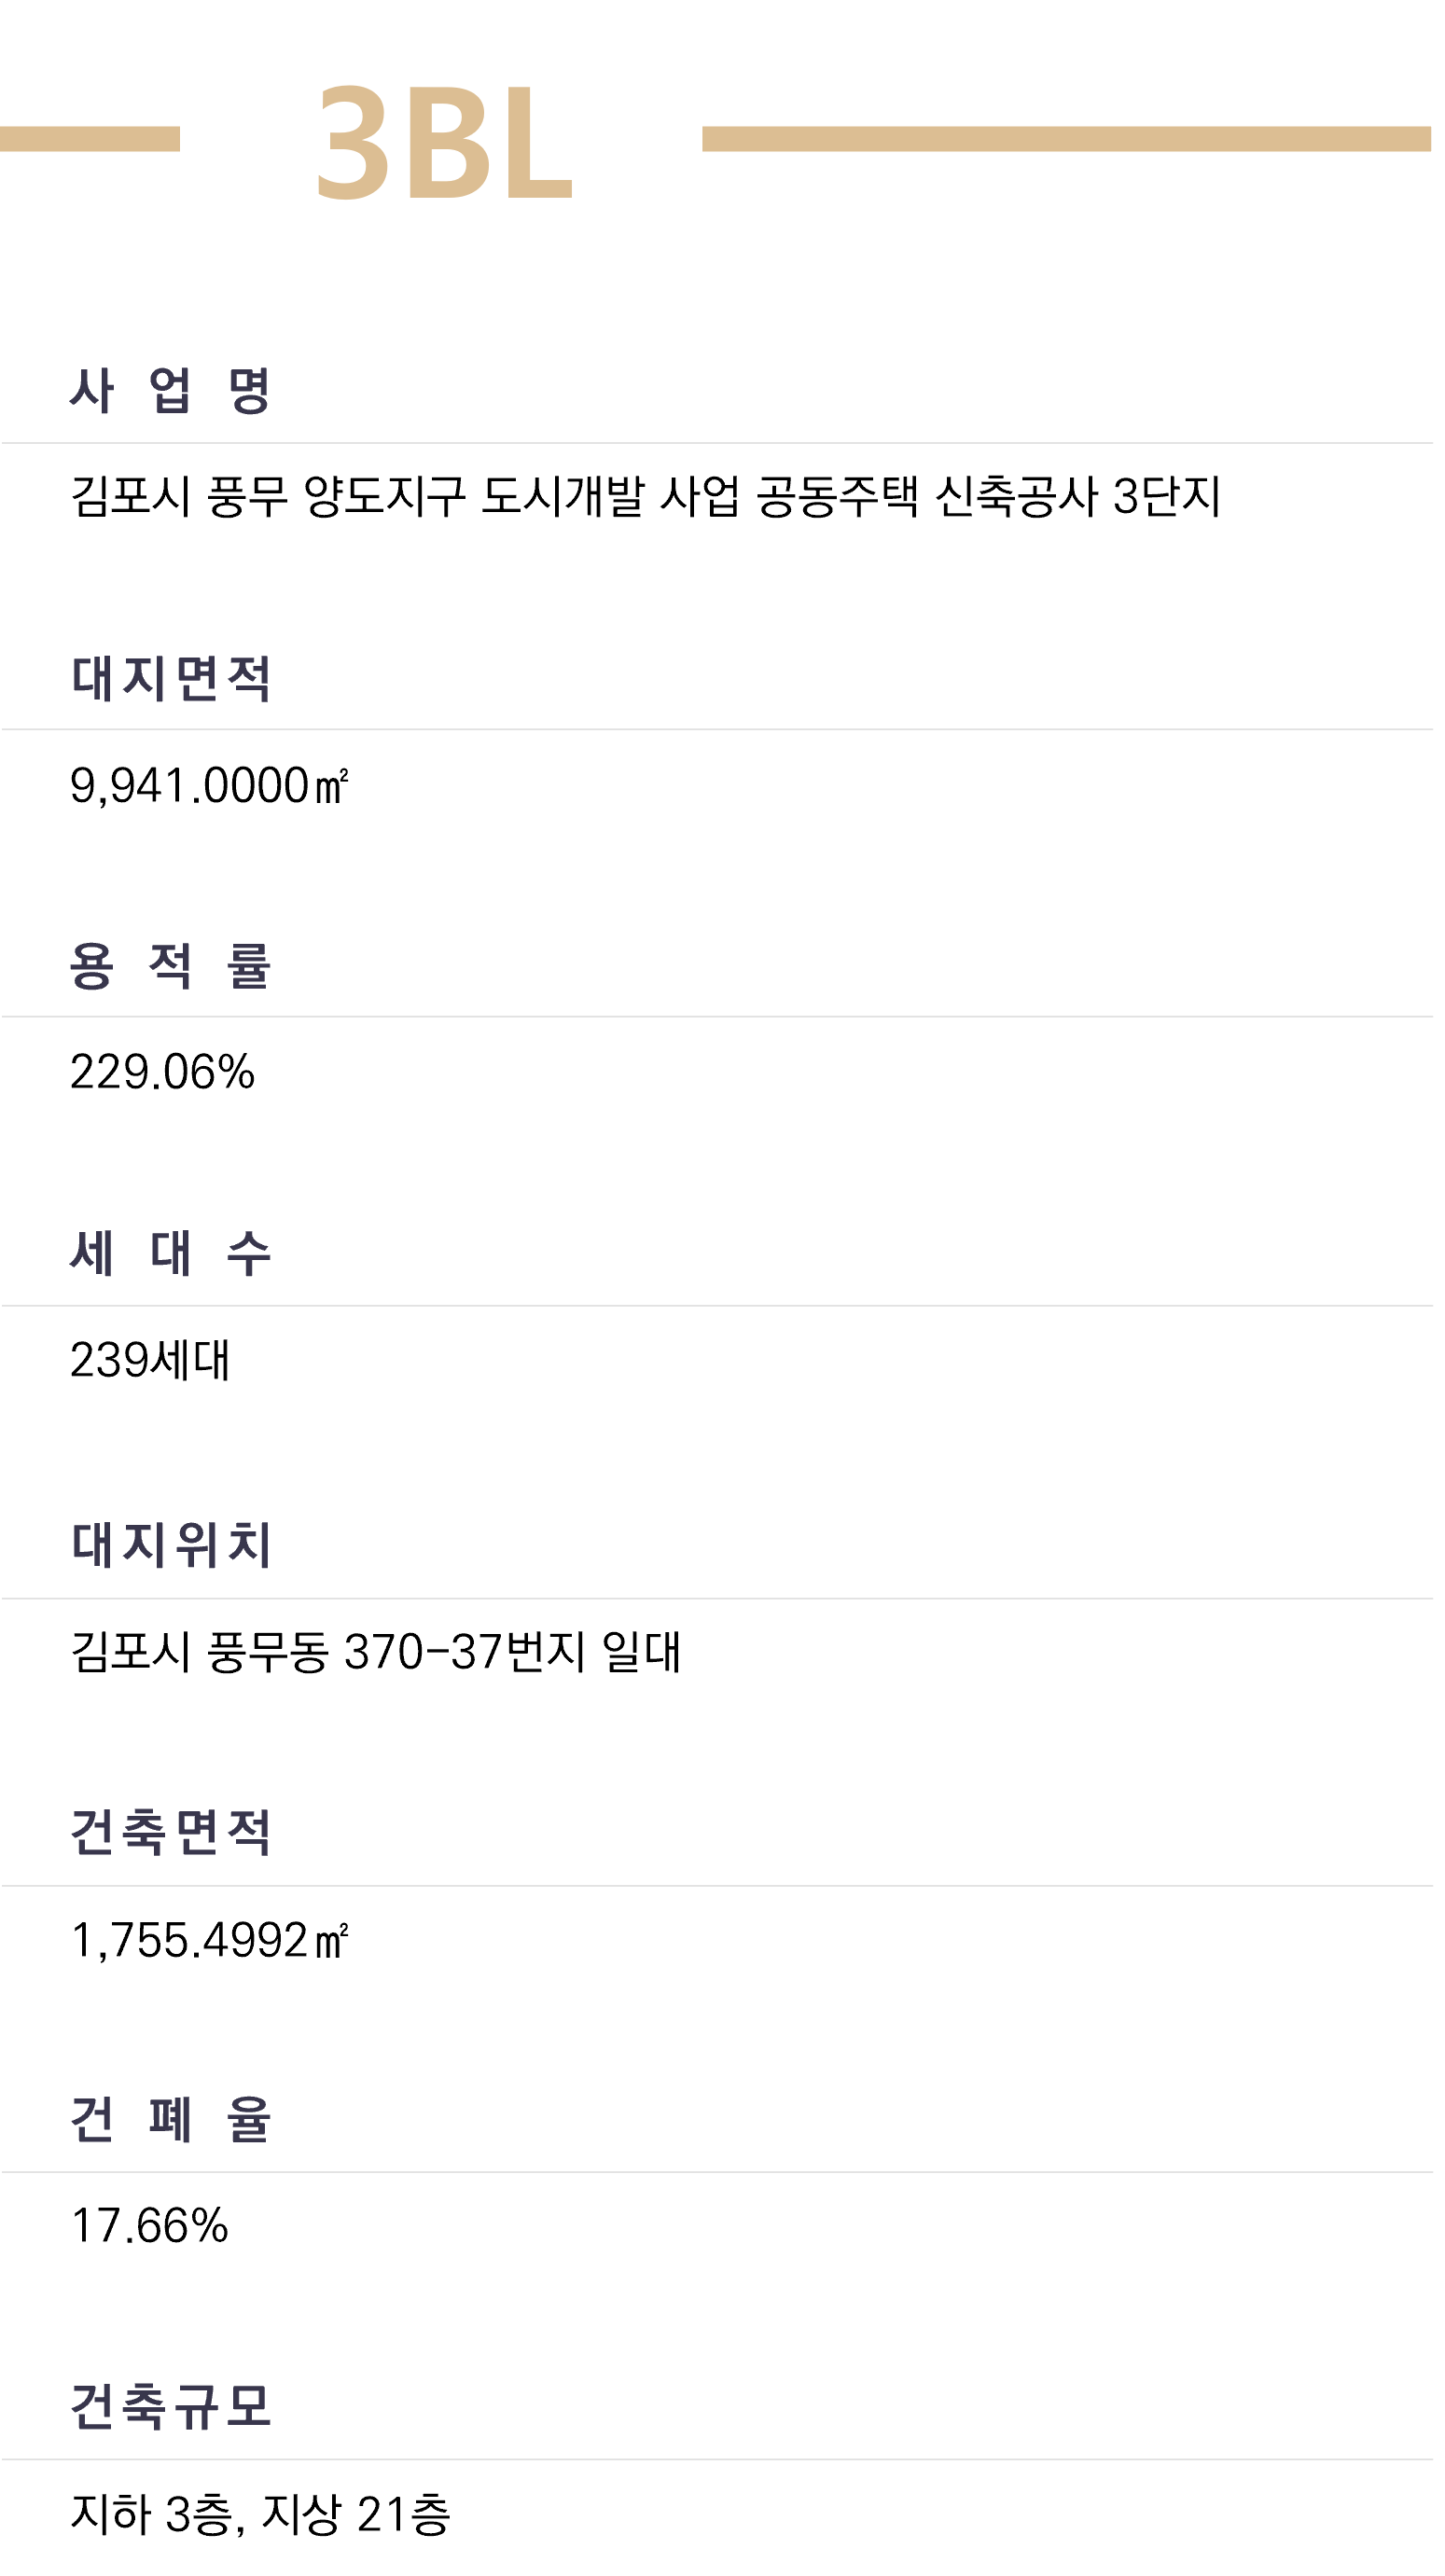Select the 건축규모 label
Image resolution: width=1445 pixels, height=2576 pixels.
[170, 2406]
